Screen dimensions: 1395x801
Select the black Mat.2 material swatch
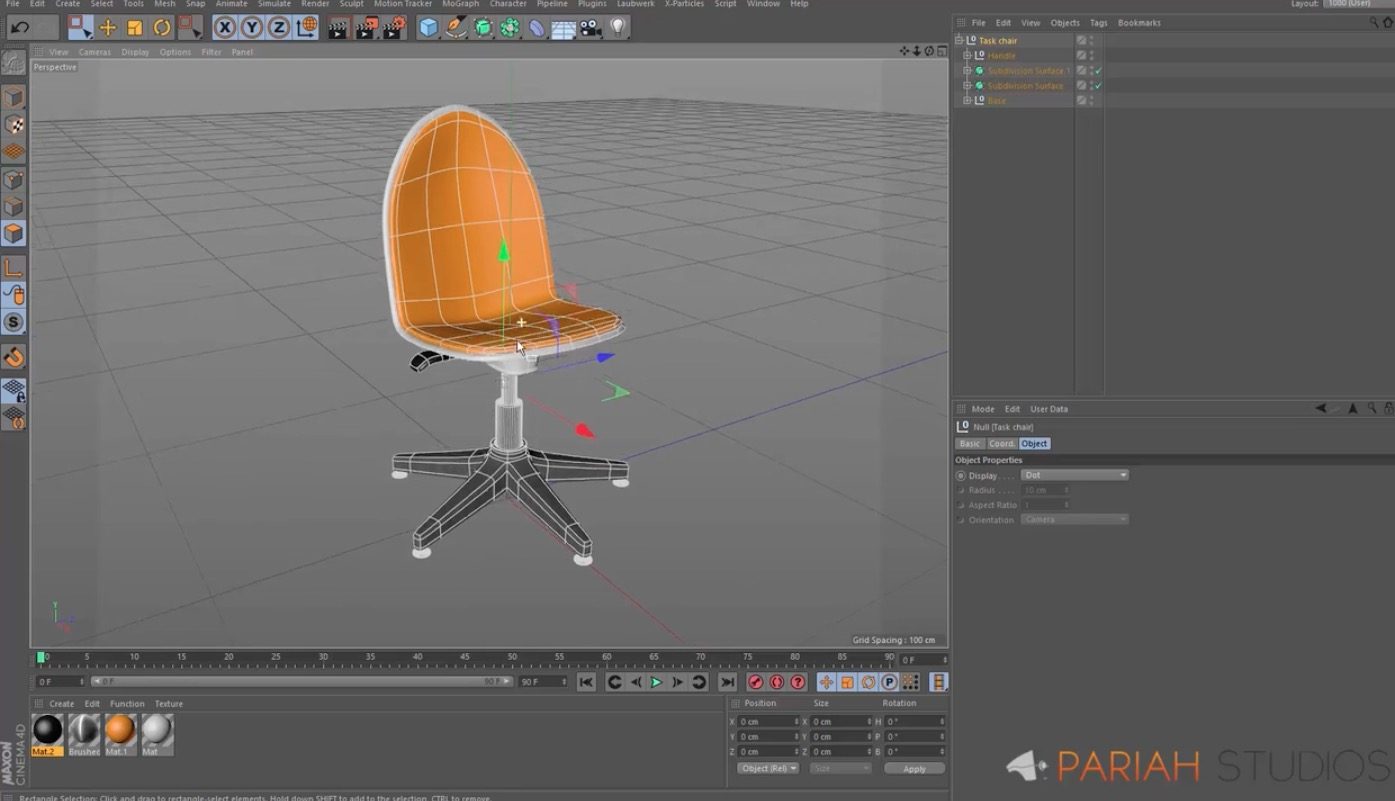(47, 734)
